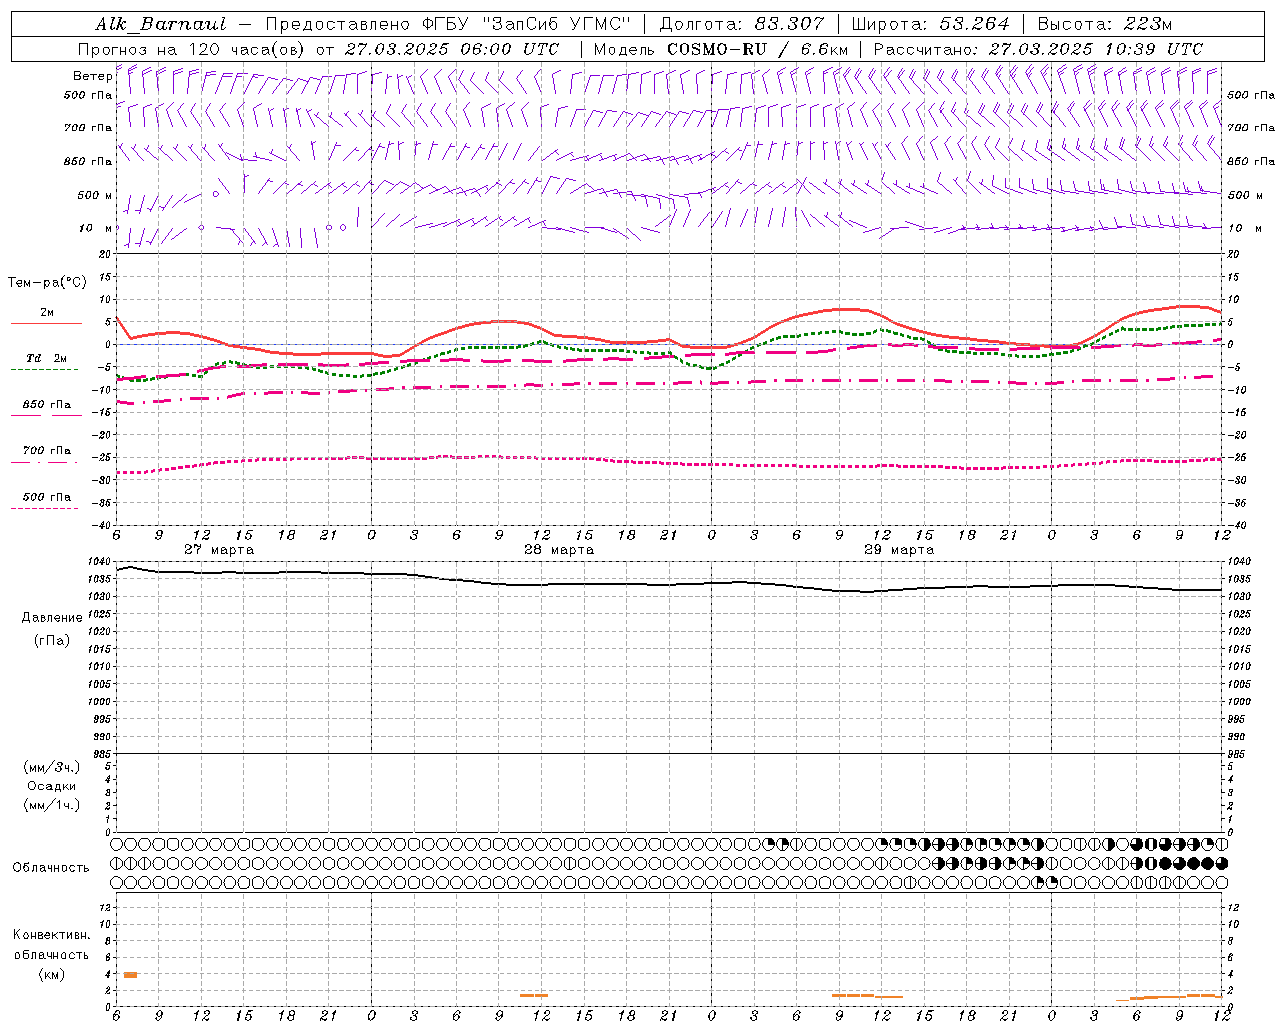
Task: Click the "29 марта" date label
Action: coord(899,550)
